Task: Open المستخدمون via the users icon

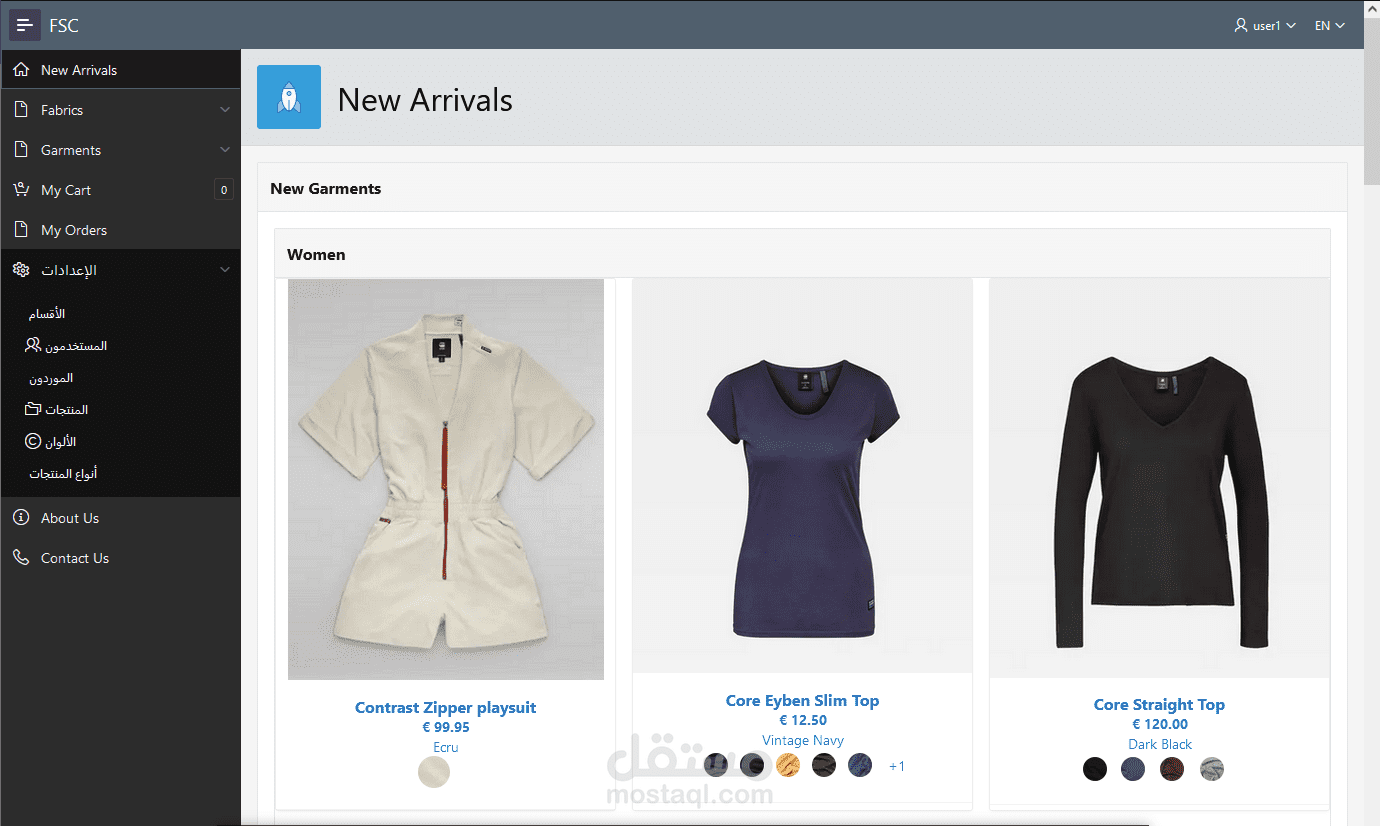Action: (33, 346)
